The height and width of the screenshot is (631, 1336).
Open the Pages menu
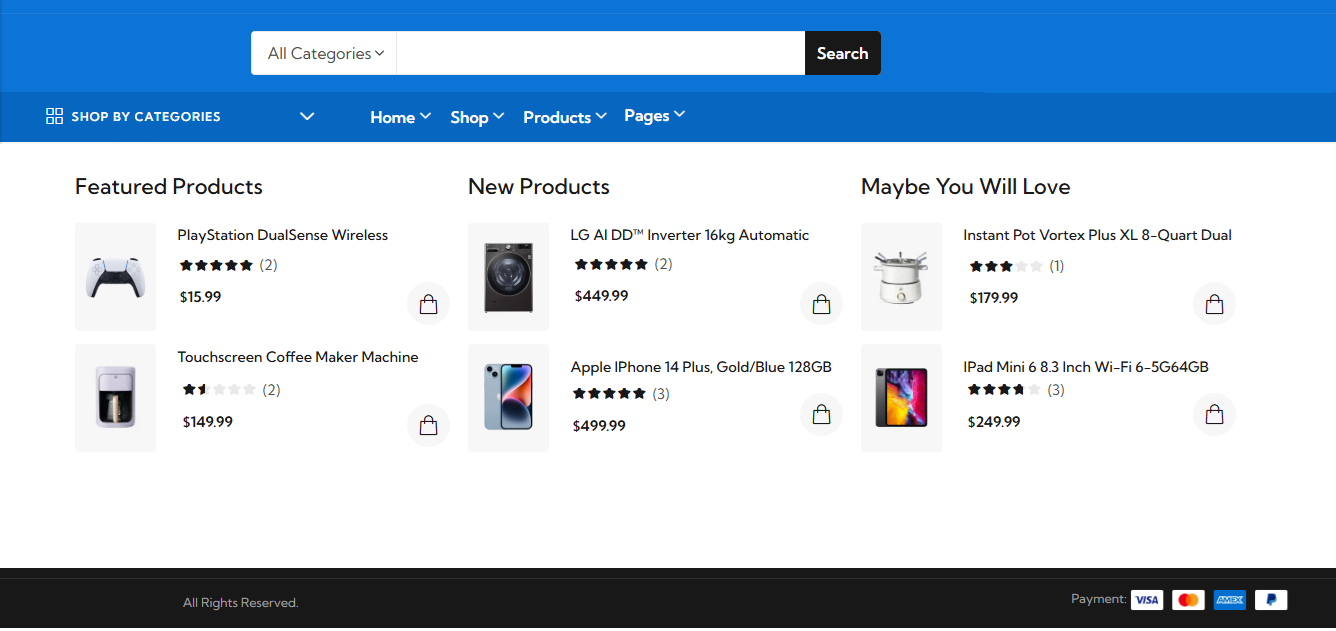coord(654,116)
